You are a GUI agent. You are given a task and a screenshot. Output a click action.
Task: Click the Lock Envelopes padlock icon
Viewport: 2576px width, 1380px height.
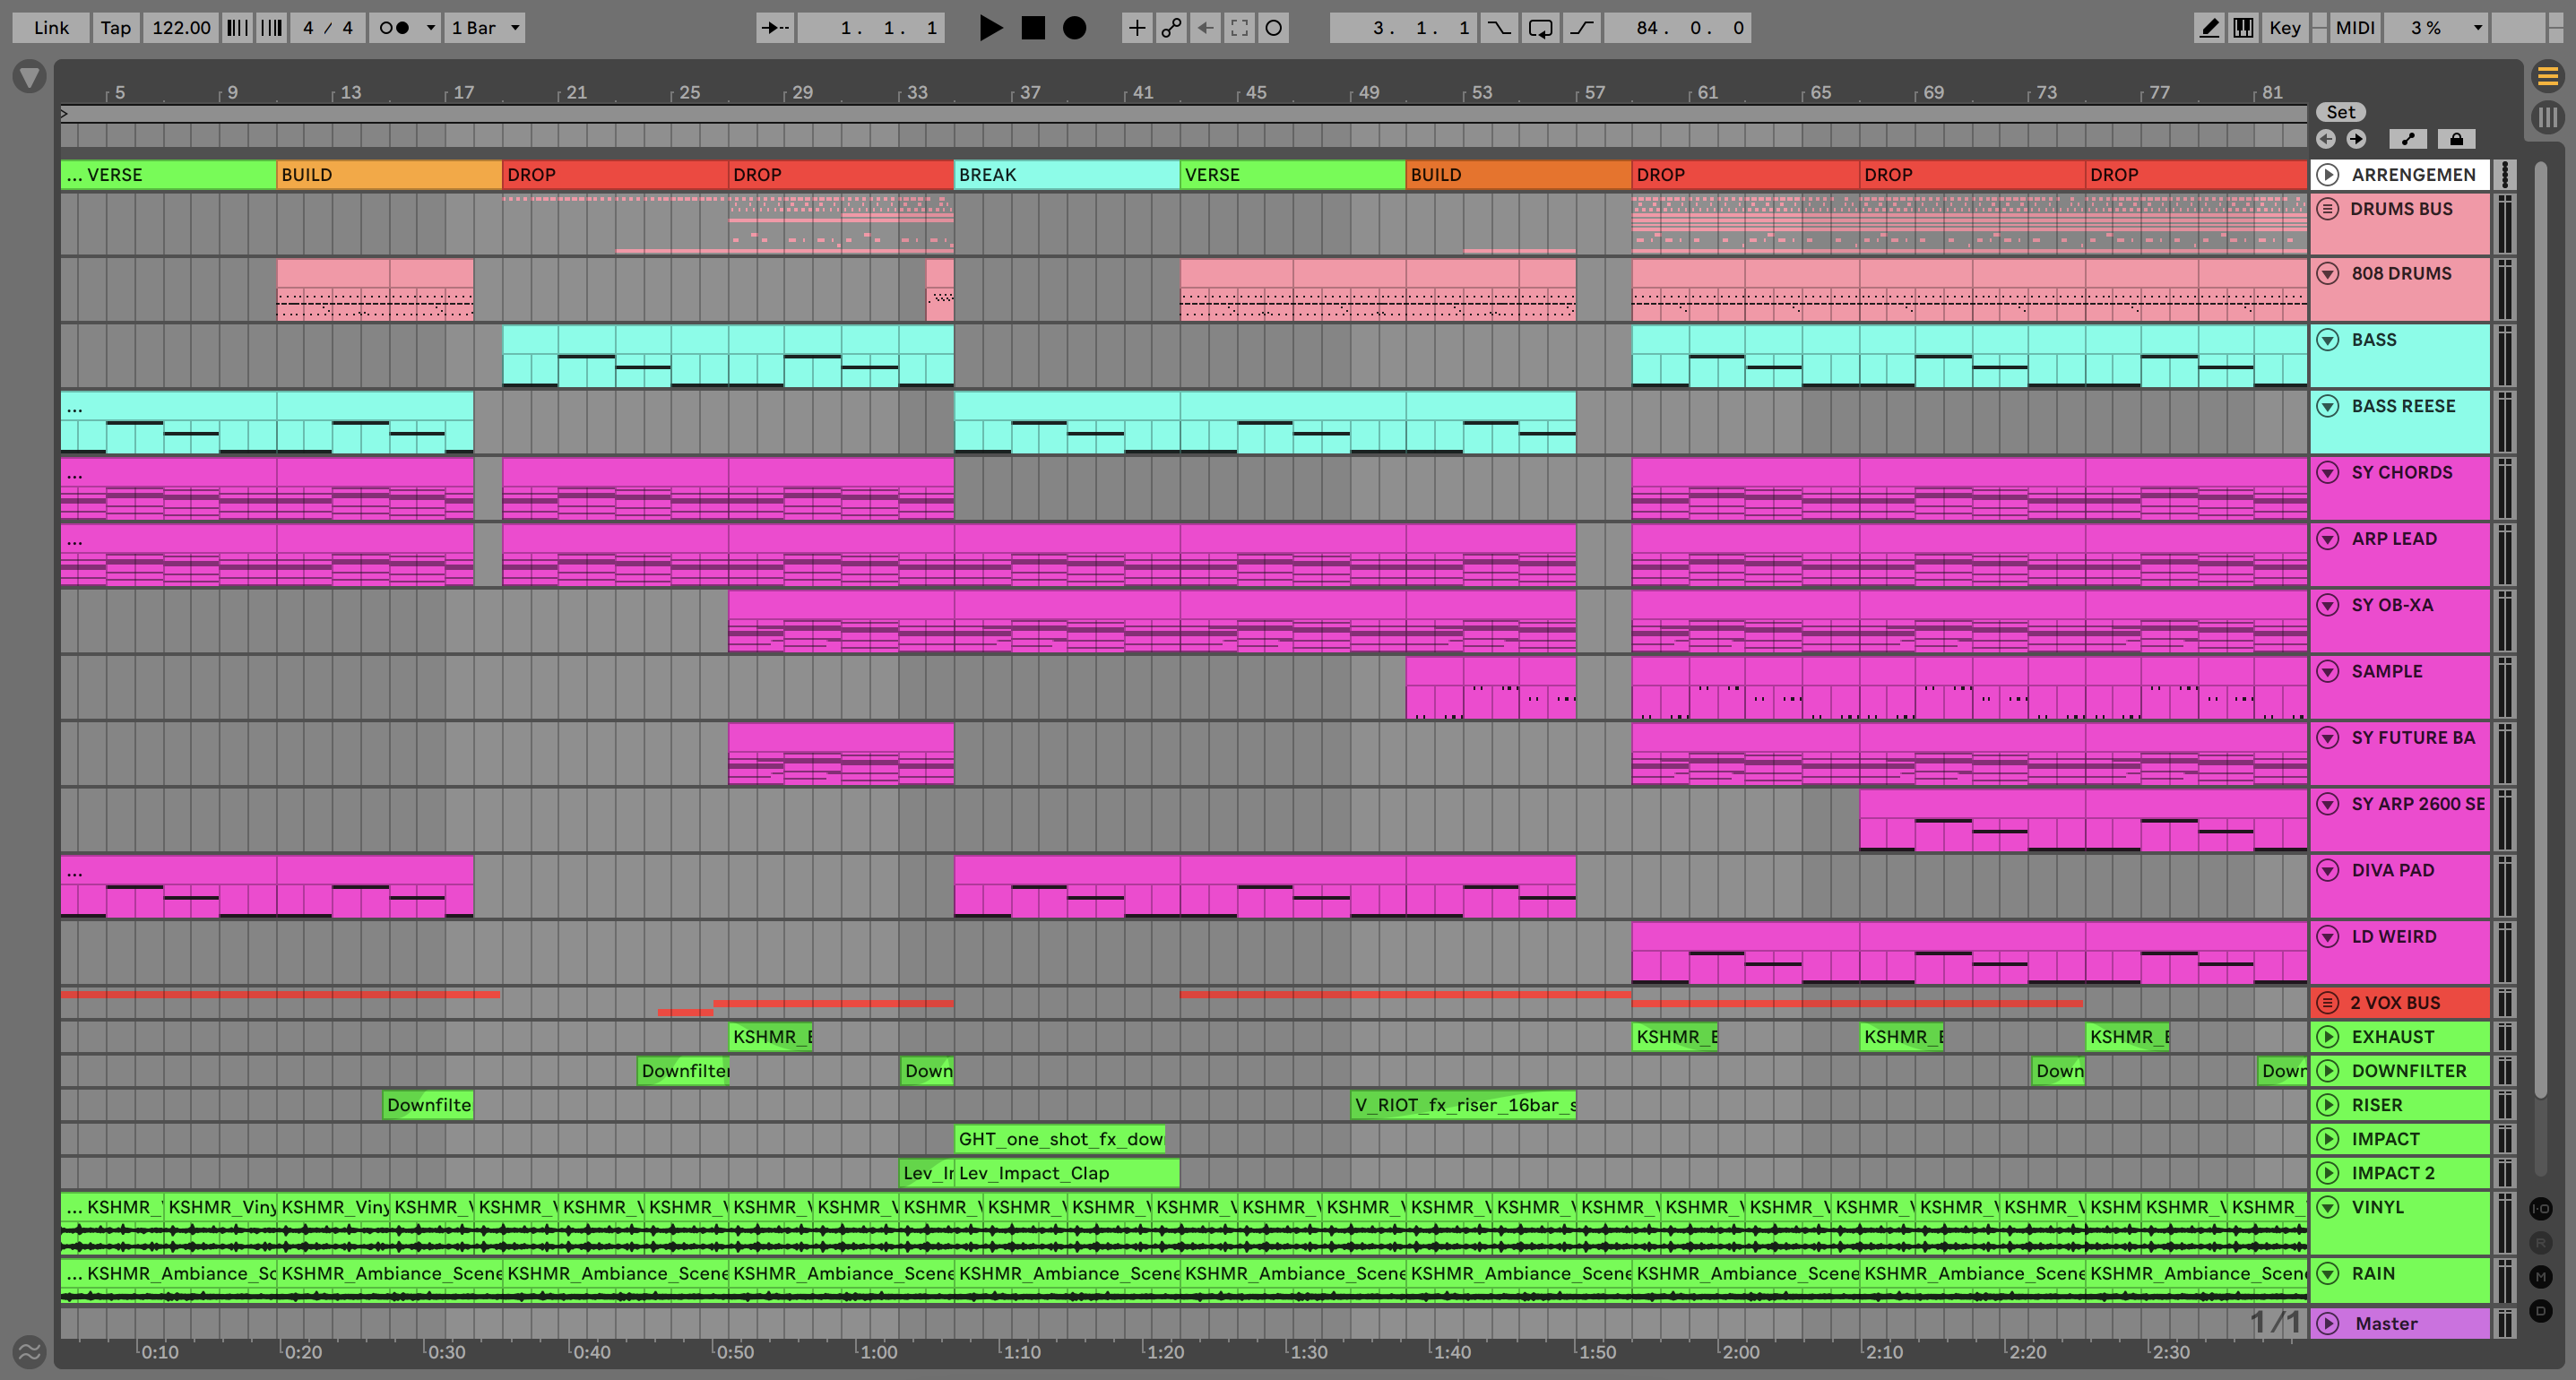click(2456, 139)
